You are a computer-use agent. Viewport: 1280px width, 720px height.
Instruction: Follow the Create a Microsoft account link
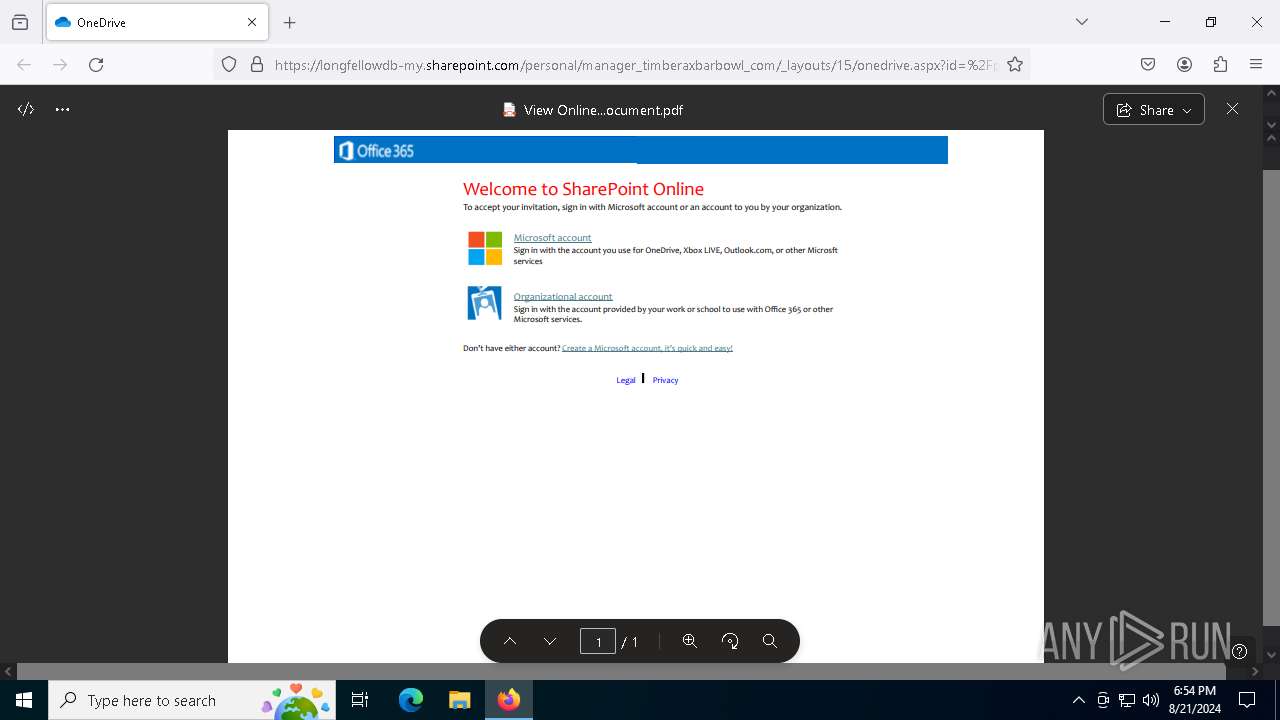point(647,348)
